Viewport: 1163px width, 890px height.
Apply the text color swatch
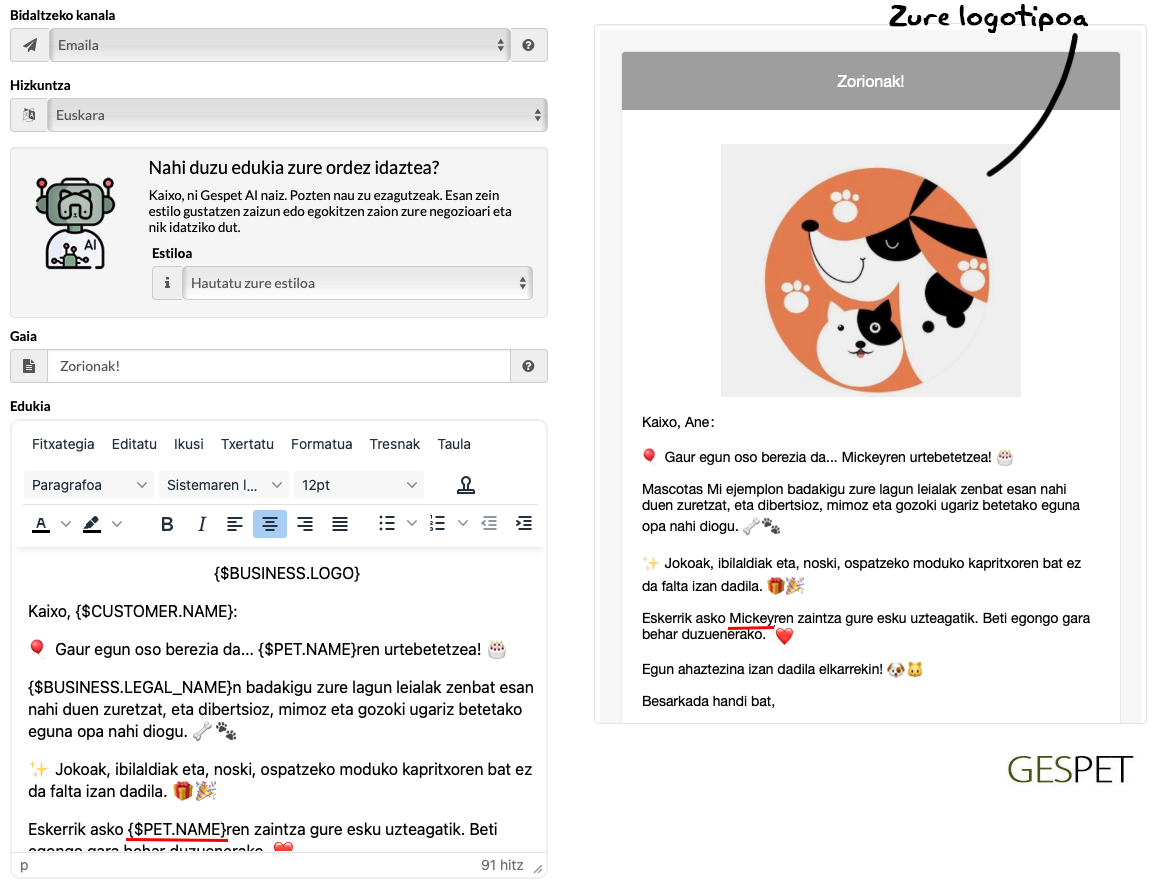(41, 524)
